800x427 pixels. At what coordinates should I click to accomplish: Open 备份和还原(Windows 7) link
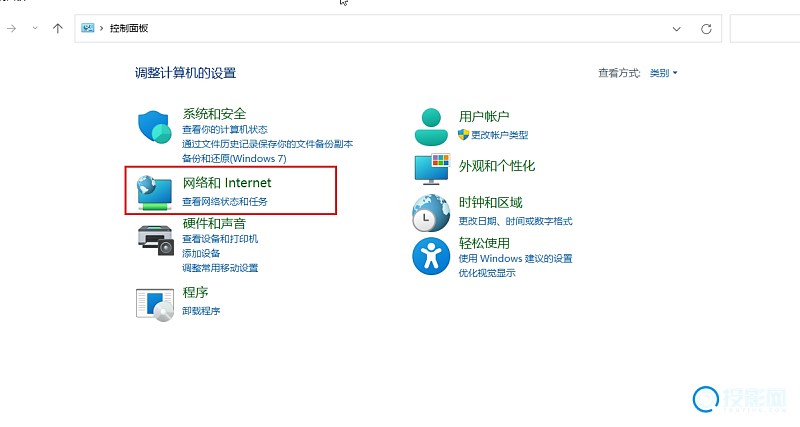(234, 158)
